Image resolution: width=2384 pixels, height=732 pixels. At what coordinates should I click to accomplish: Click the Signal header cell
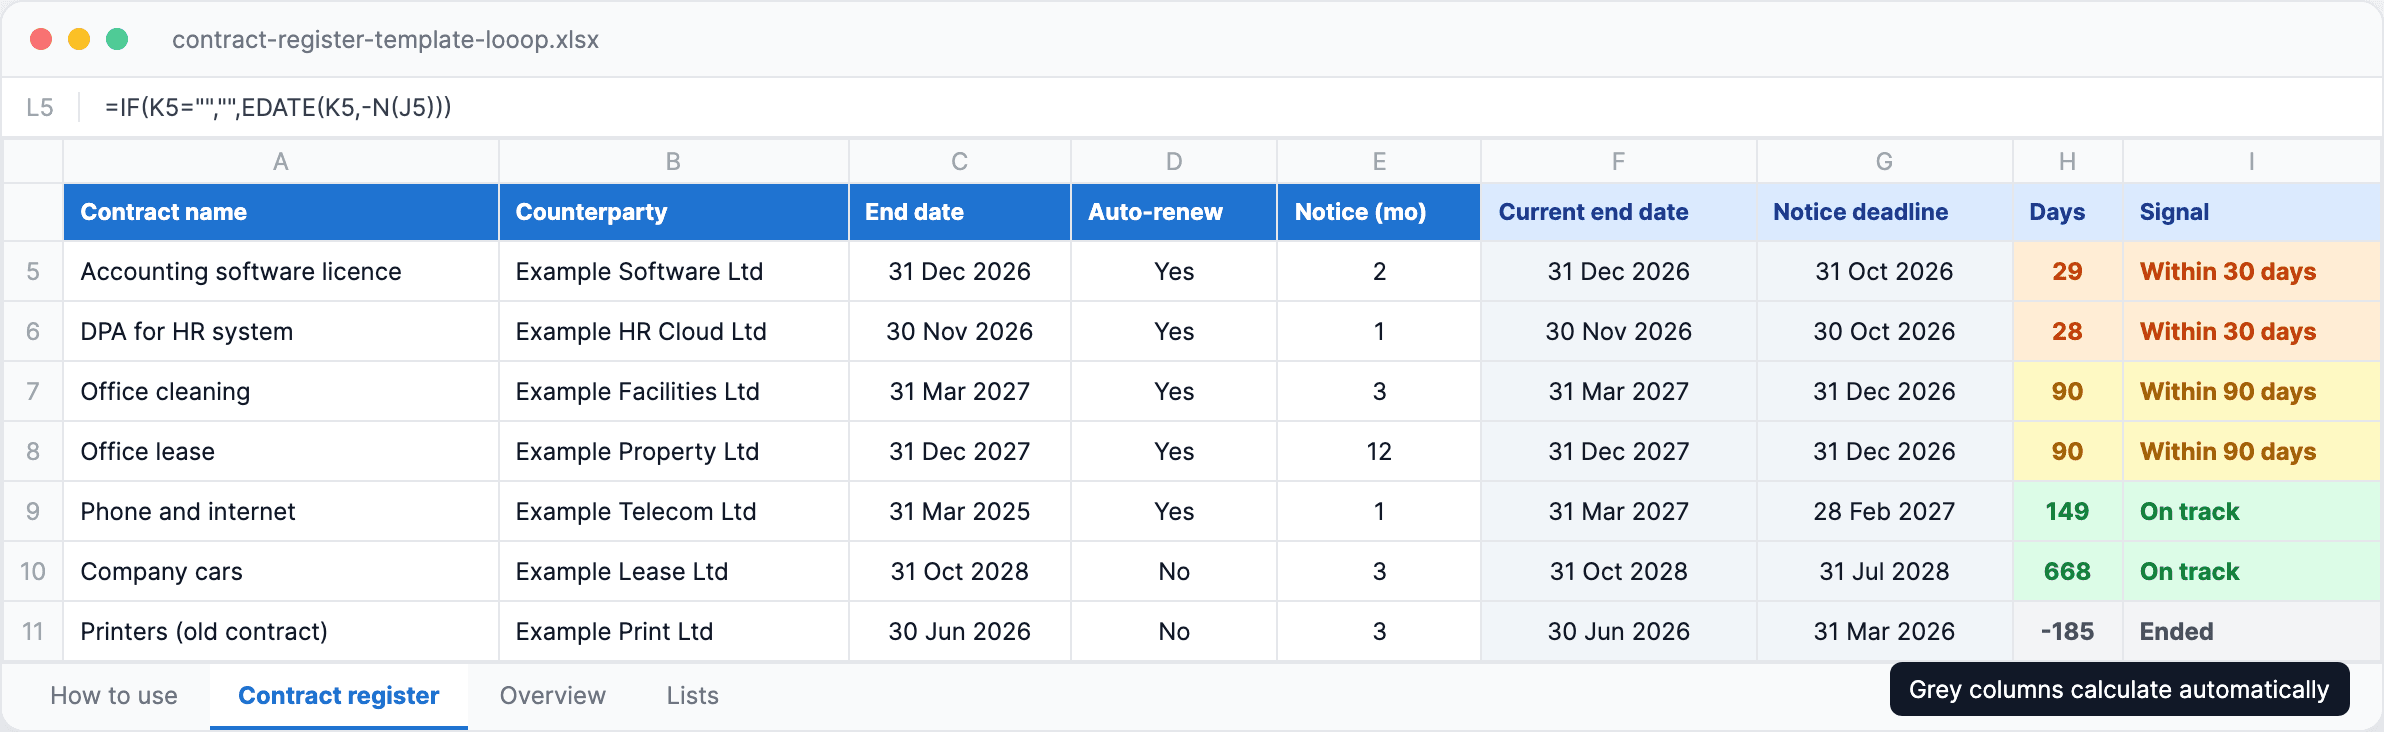(x=2251, y=212)
